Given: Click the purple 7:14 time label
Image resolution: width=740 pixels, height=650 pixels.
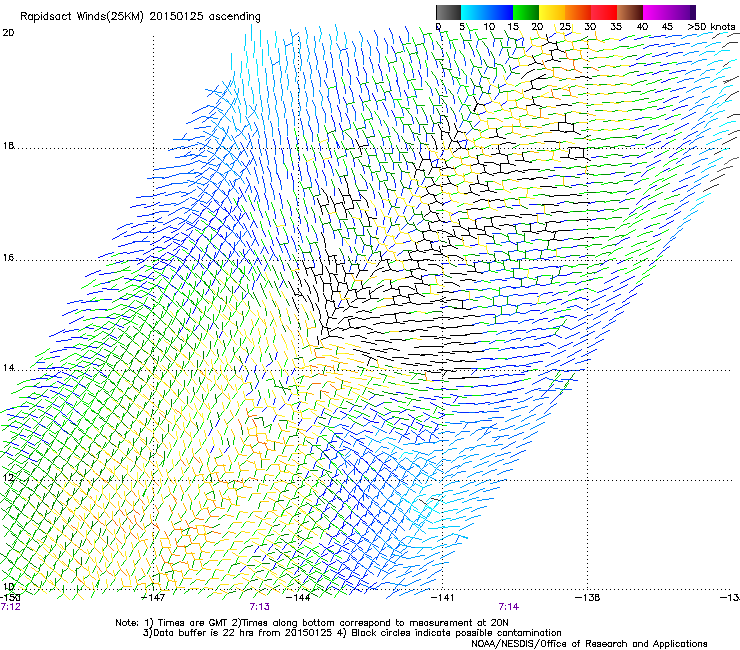Looking at the screenshot, I should (x=509, y=607).
